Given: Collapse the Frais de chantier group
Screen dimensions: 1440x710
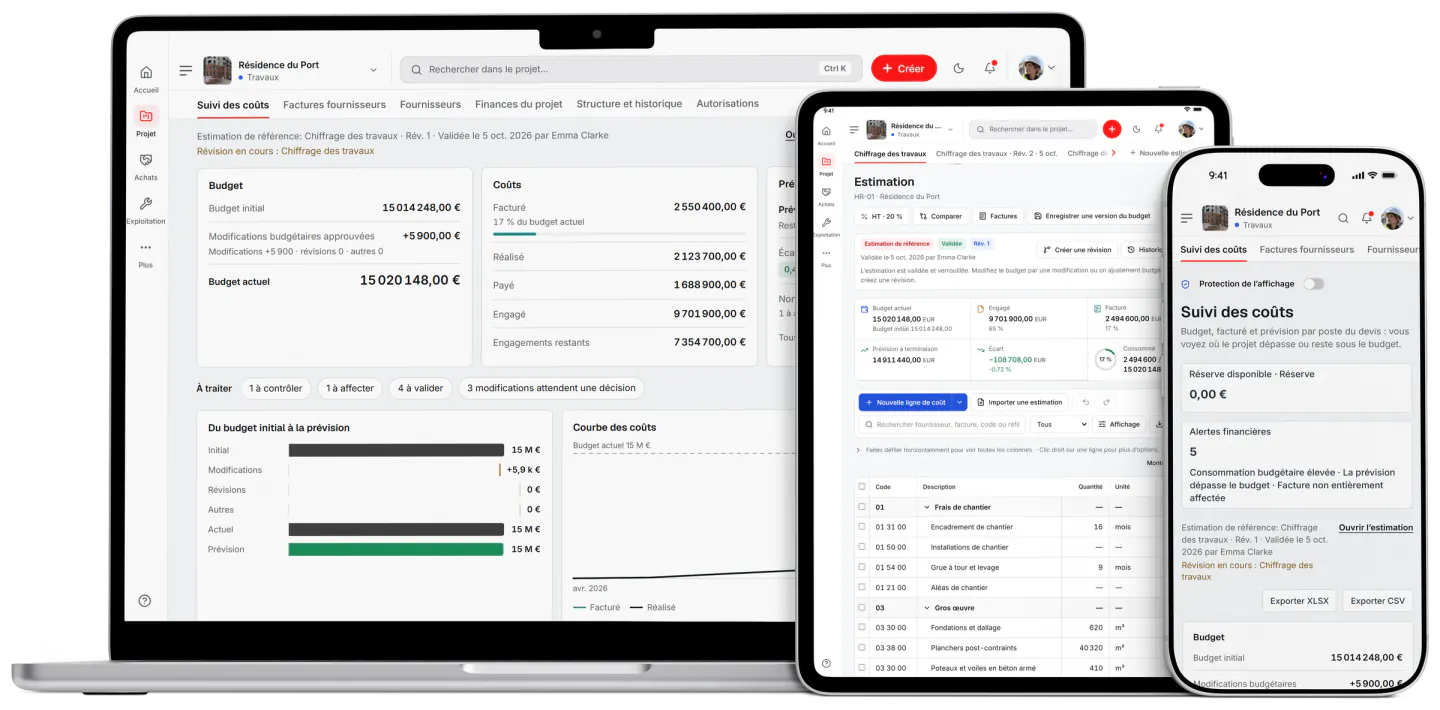Looking at the screenshot, I should coord(926,507).
